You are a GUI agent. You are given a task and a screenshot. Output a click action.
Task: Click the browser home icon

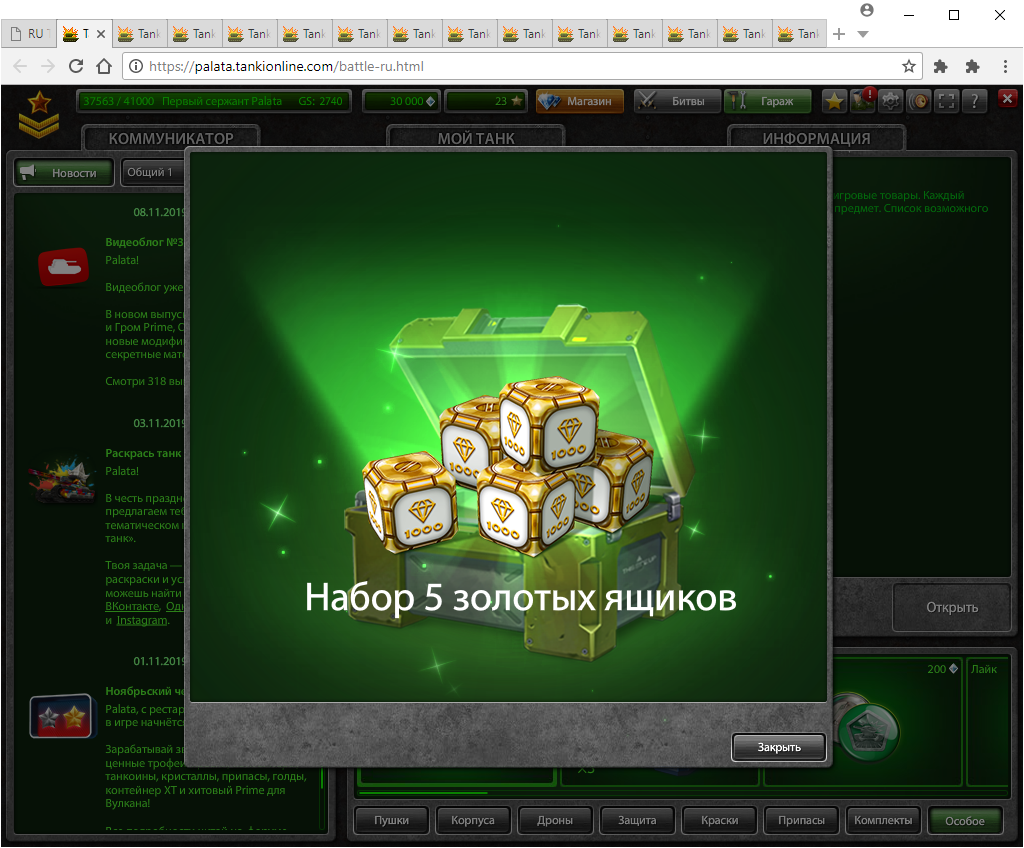(104, 66)
